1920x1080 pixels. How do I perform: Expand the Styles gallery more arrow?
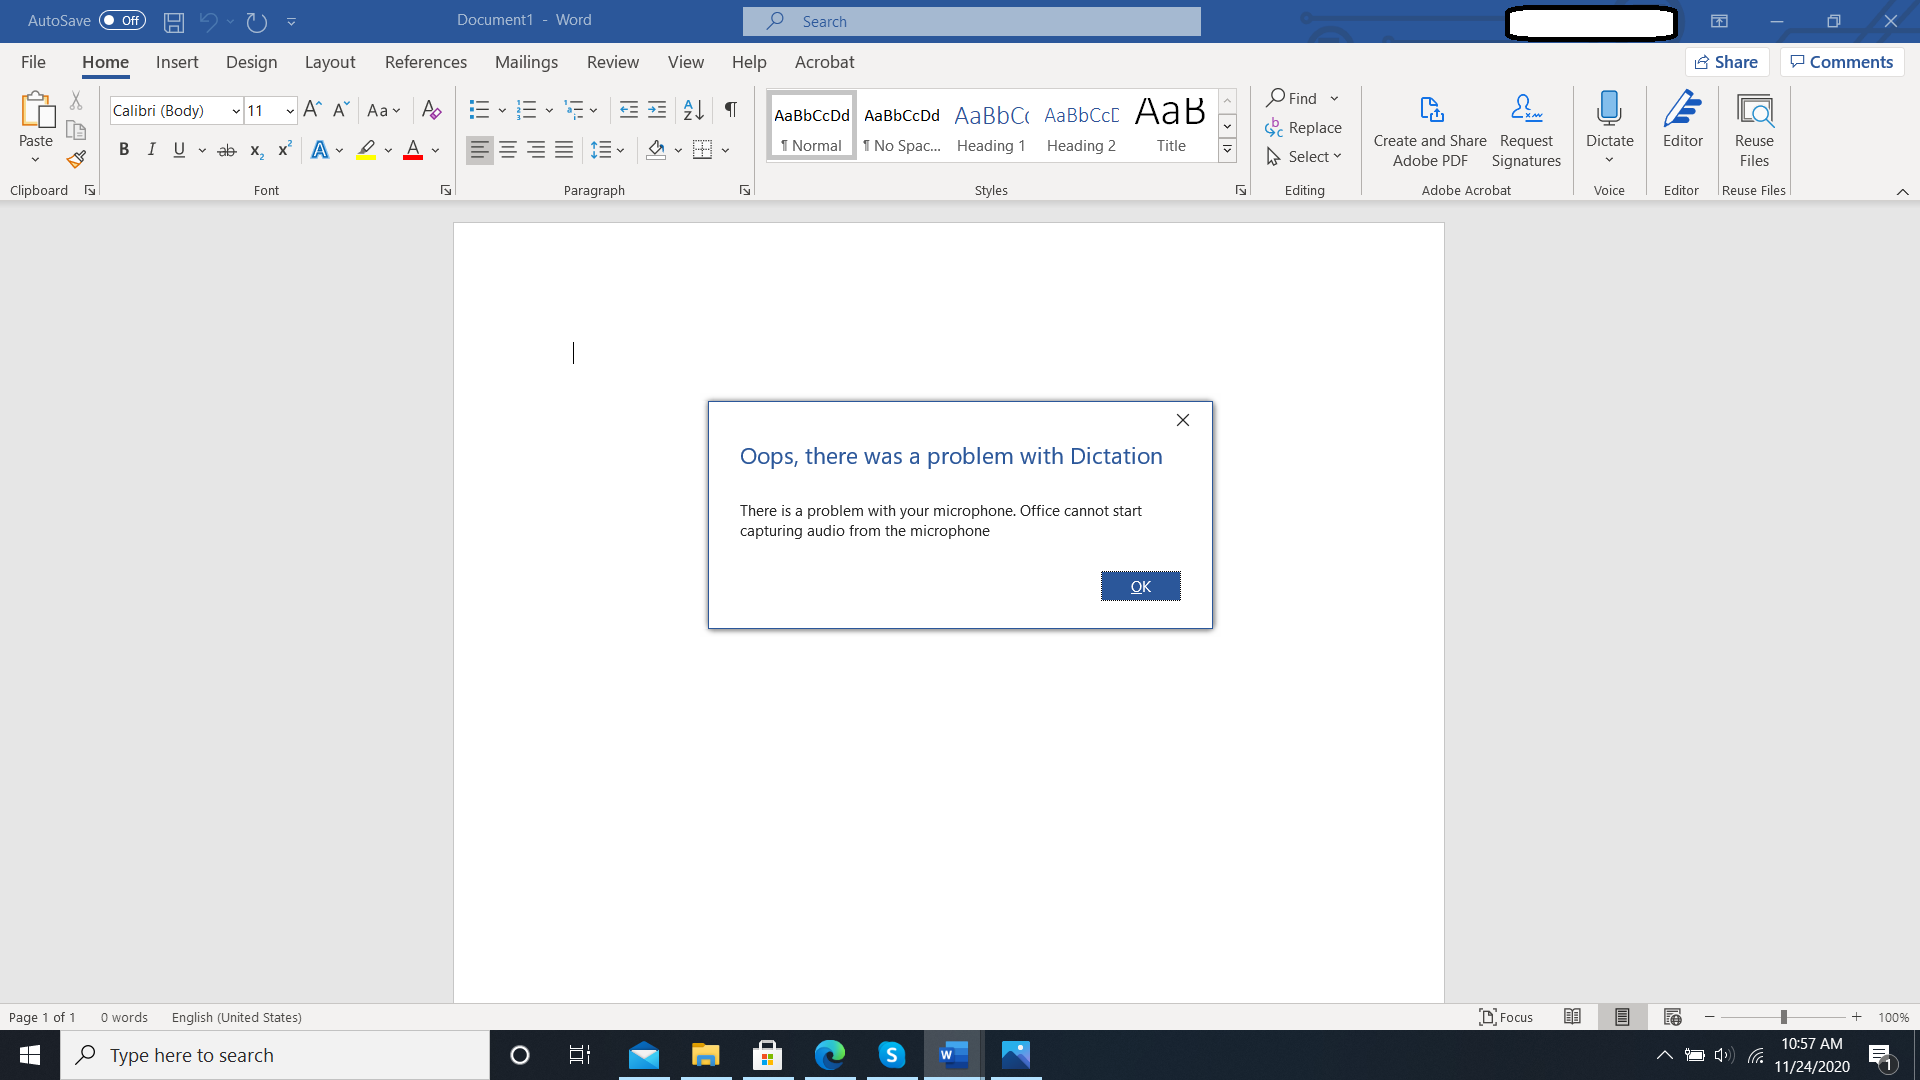(x=1227, y=150)
